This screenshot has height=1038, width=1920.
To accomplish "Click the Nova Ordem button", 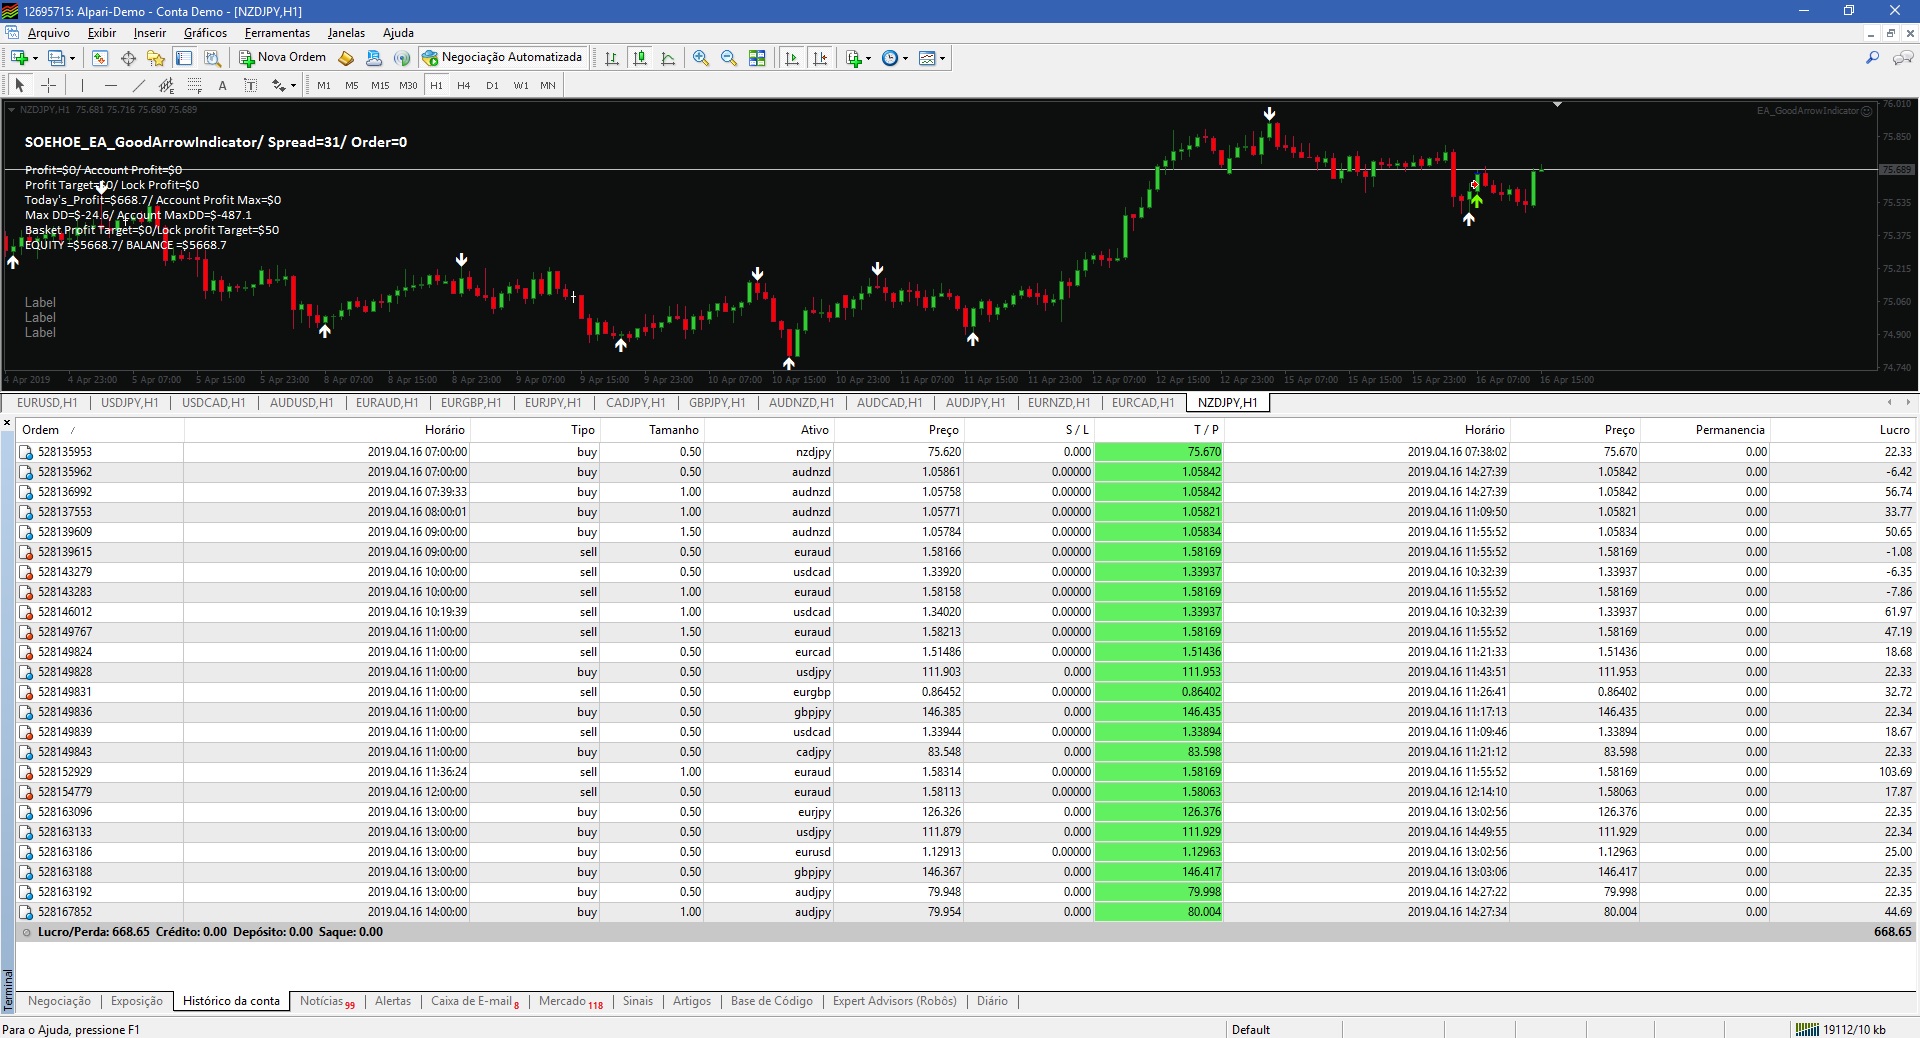I will (x=282, y=58).
